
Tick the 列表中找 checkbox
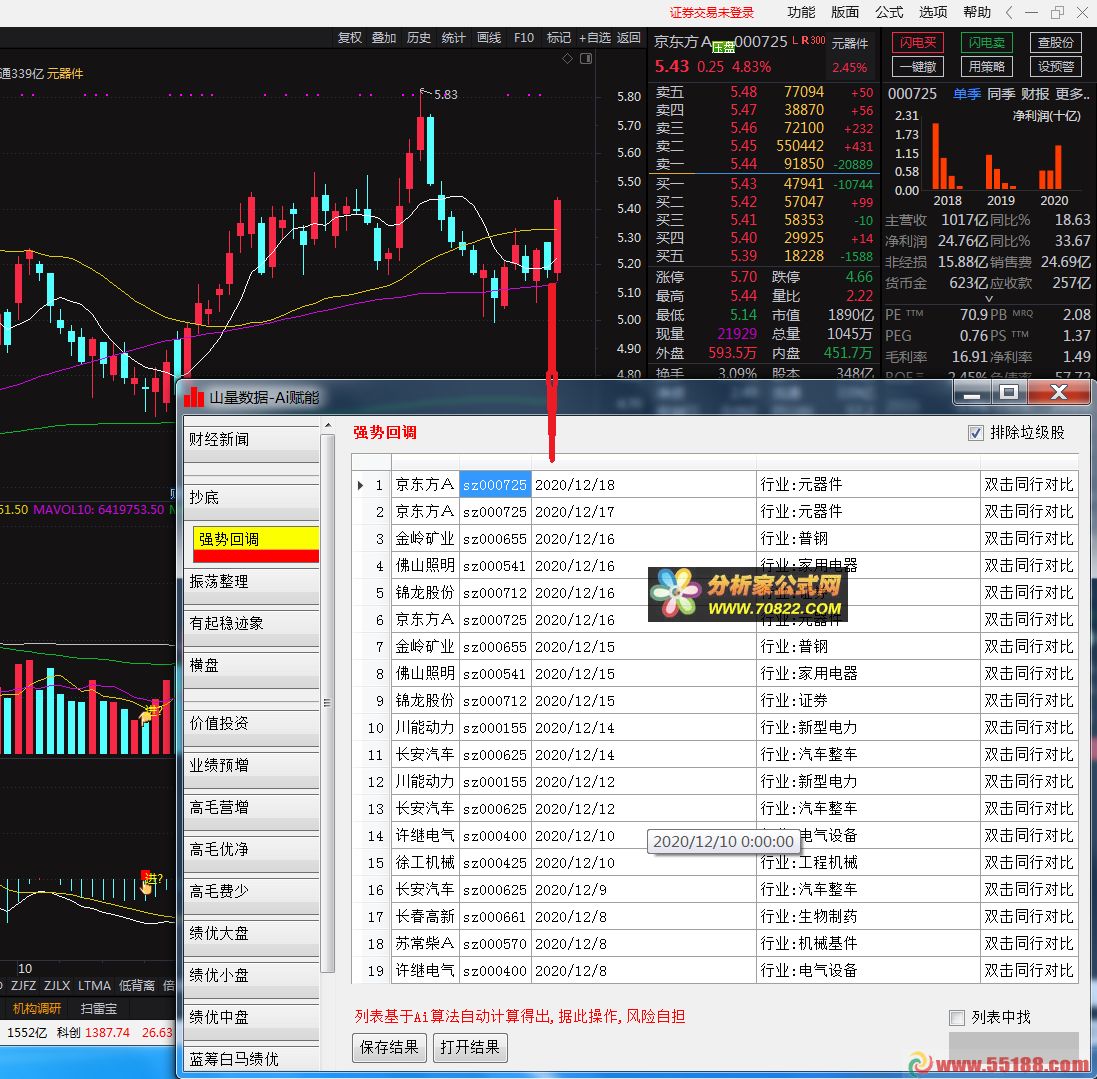click(x=956, y=1017)
